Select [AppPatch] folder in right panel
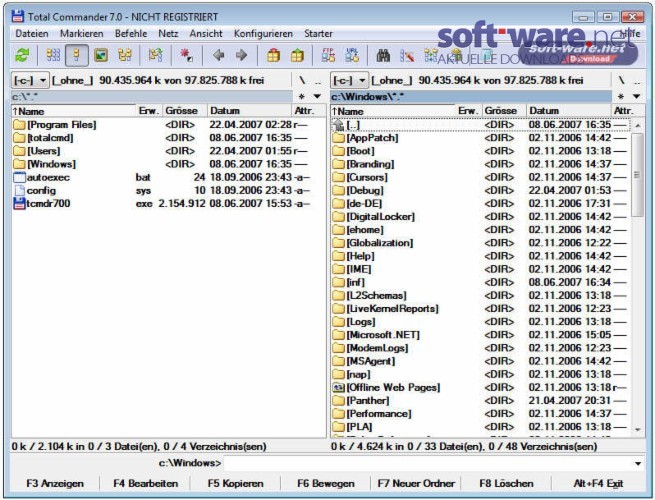Screen dimensions: 655x500 481,138
